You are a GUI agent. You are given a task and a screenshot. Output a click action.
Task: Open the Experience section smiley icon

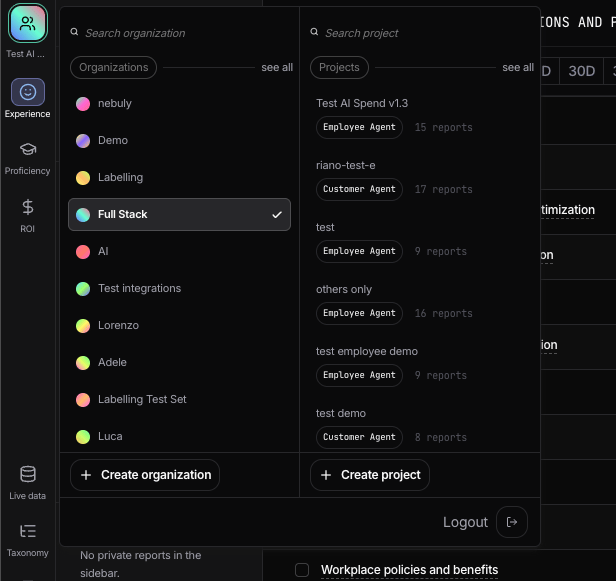pyautogui.click(x=28, y=92)
